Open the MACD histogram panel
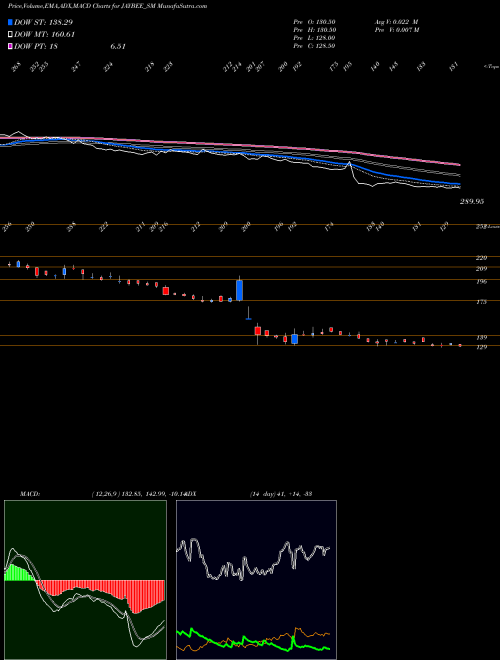This screenshot has width=500, height=660. 85,580
